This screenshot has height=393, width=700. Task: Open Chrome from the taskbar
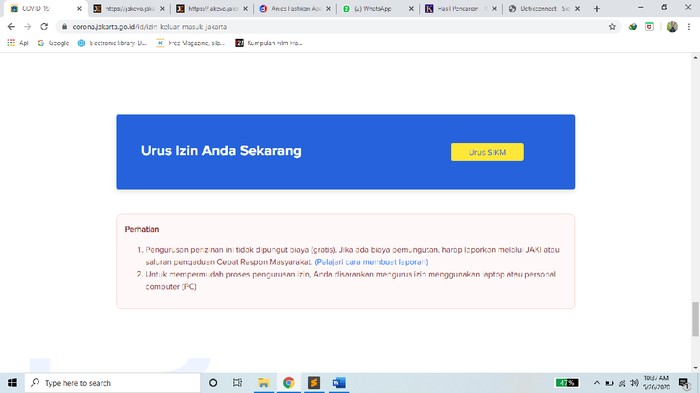pos(288,383)
